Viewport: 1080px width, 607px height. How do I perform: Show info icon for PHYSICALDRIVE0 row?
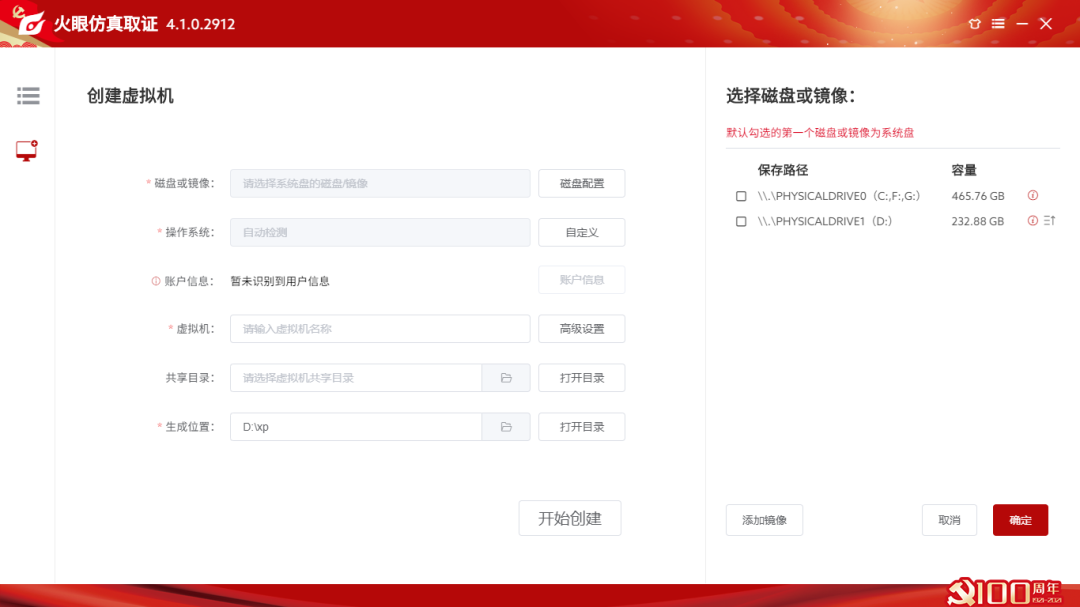point(1032,196)
